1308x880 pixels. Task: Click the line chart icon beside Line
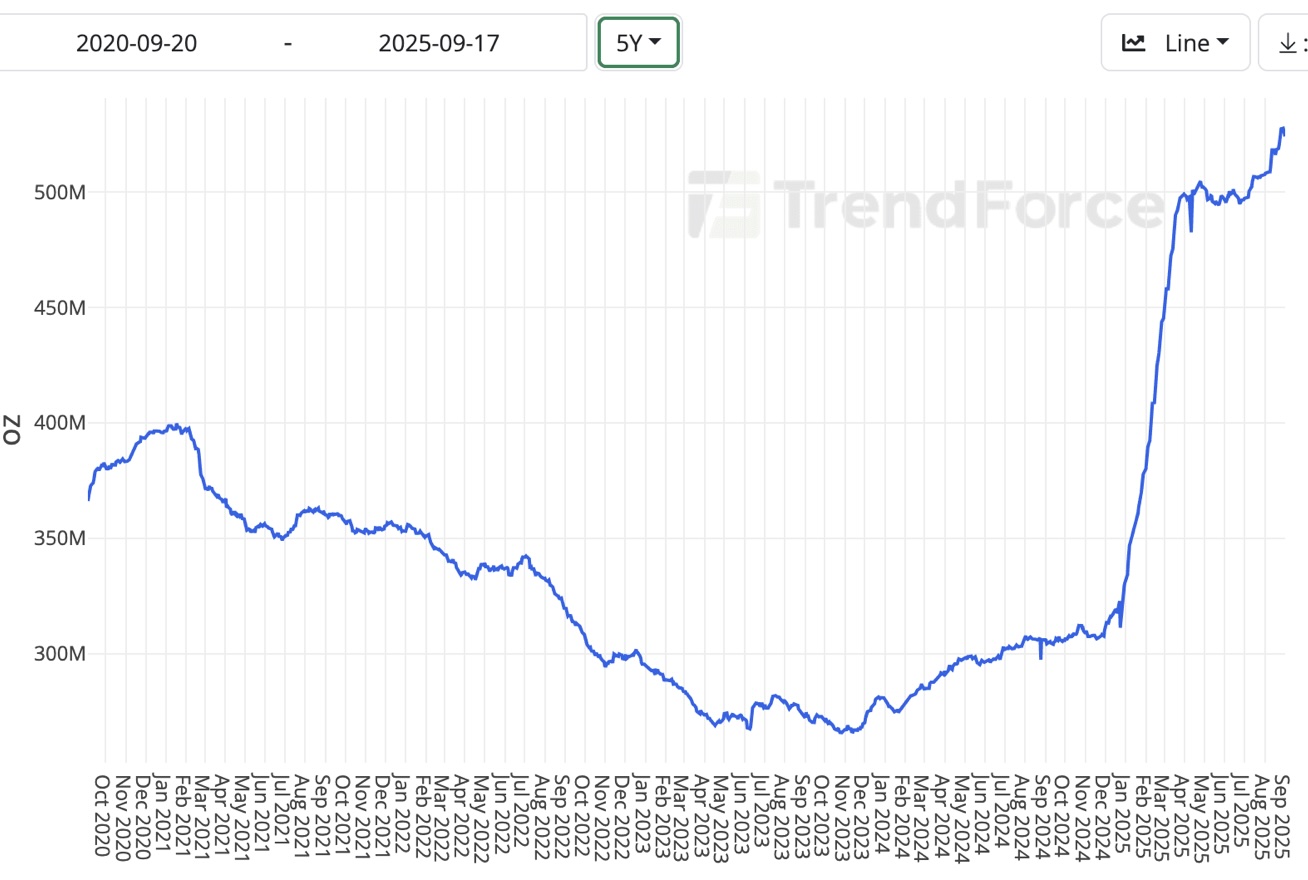point(1134,43)
